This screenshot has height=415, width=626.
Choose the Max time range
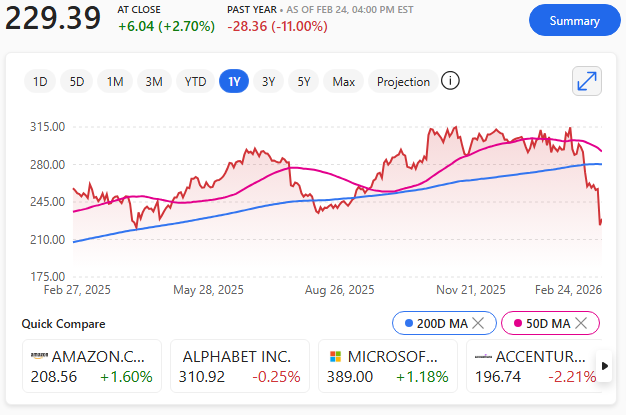[x=344, y=82]
